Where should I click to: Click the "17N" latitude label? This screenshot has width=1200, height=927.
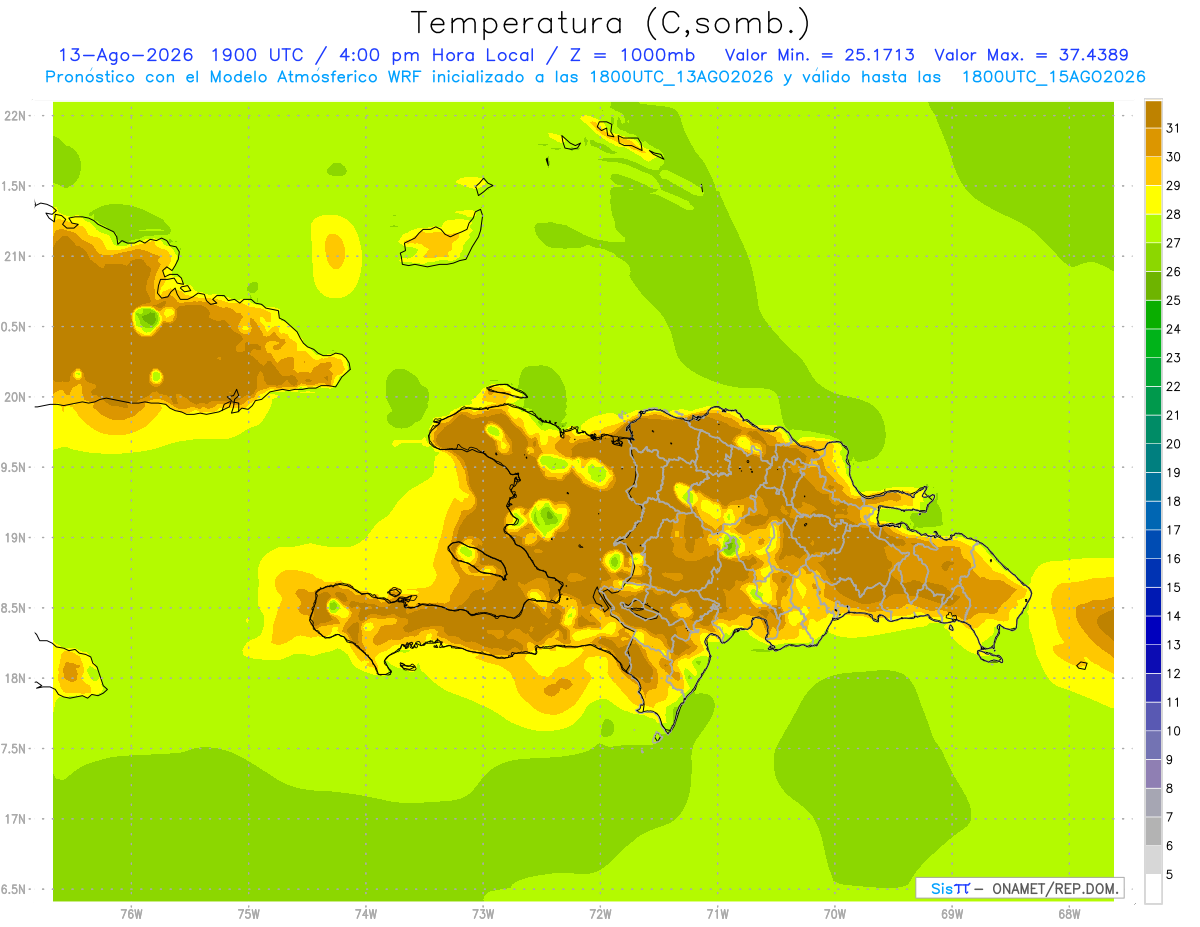15,819
